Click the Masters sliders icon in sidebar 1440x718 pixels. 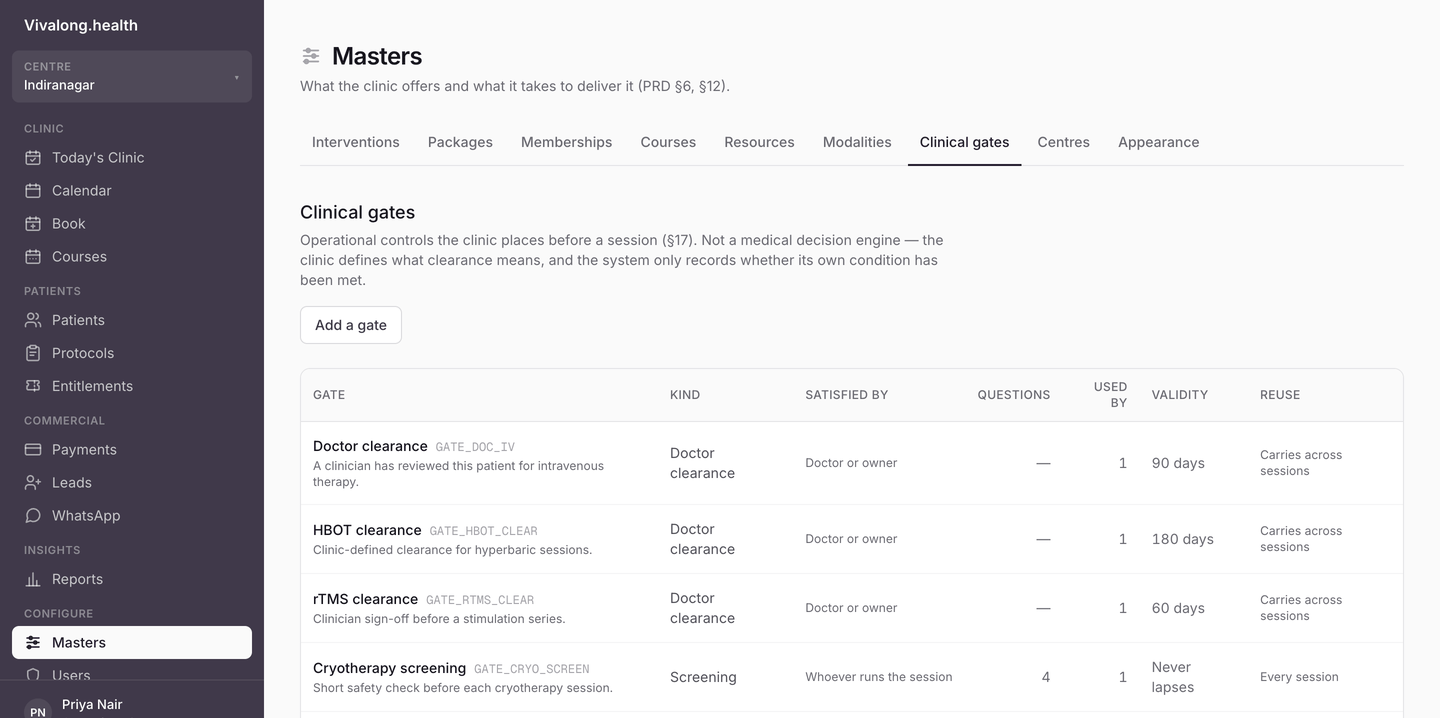tap(33, 642)
